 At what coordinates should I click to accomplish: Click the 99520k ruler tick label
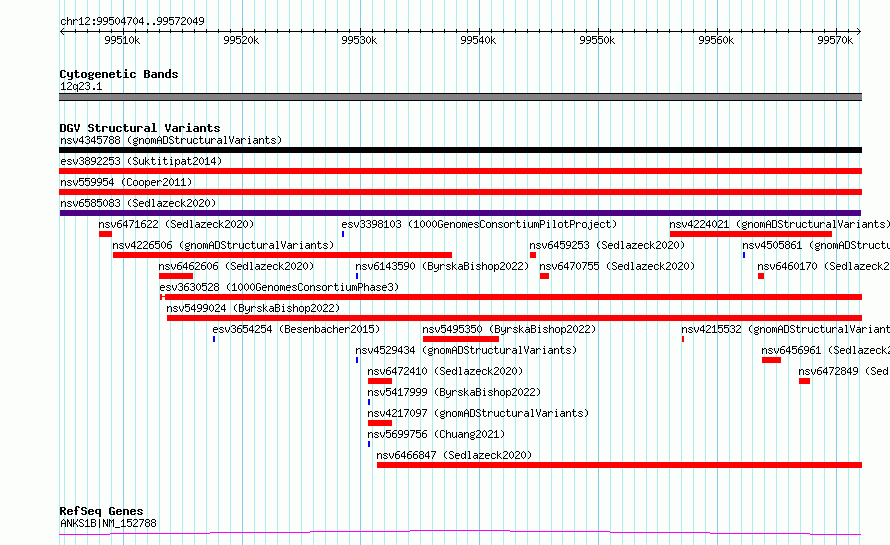pos(241,40)
